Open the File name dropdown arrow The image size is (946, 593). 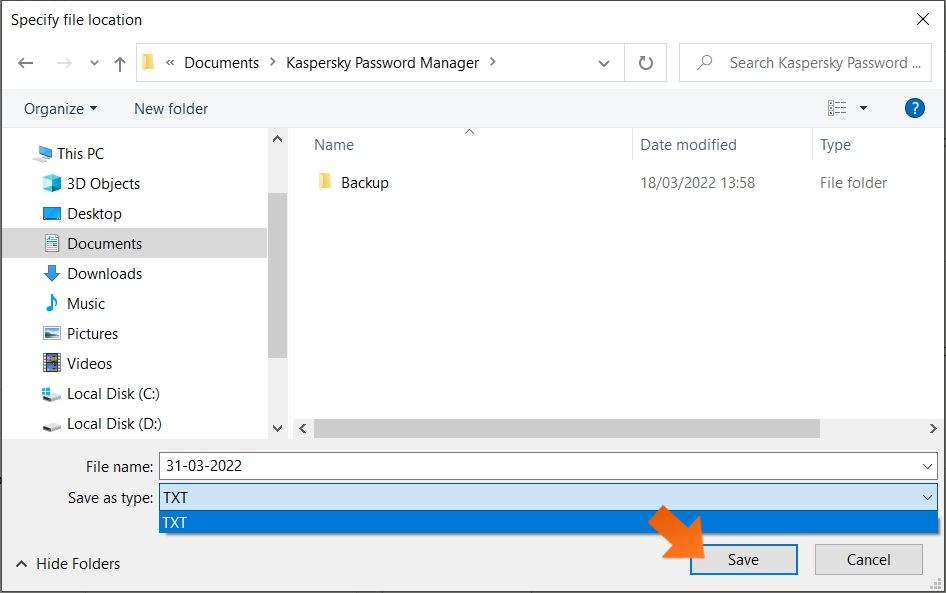[927, 466]
